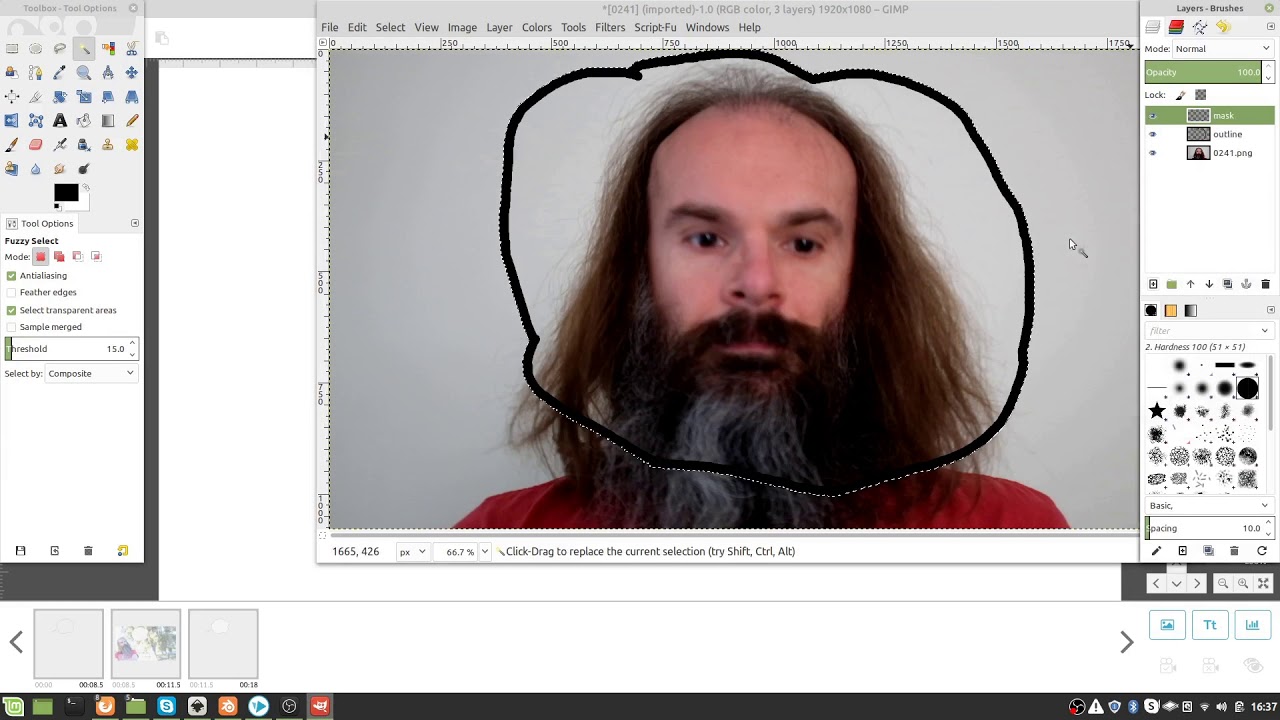1280x720 pixels.
Task: Select the Measure compass tool
Action: tap(108, 72)
